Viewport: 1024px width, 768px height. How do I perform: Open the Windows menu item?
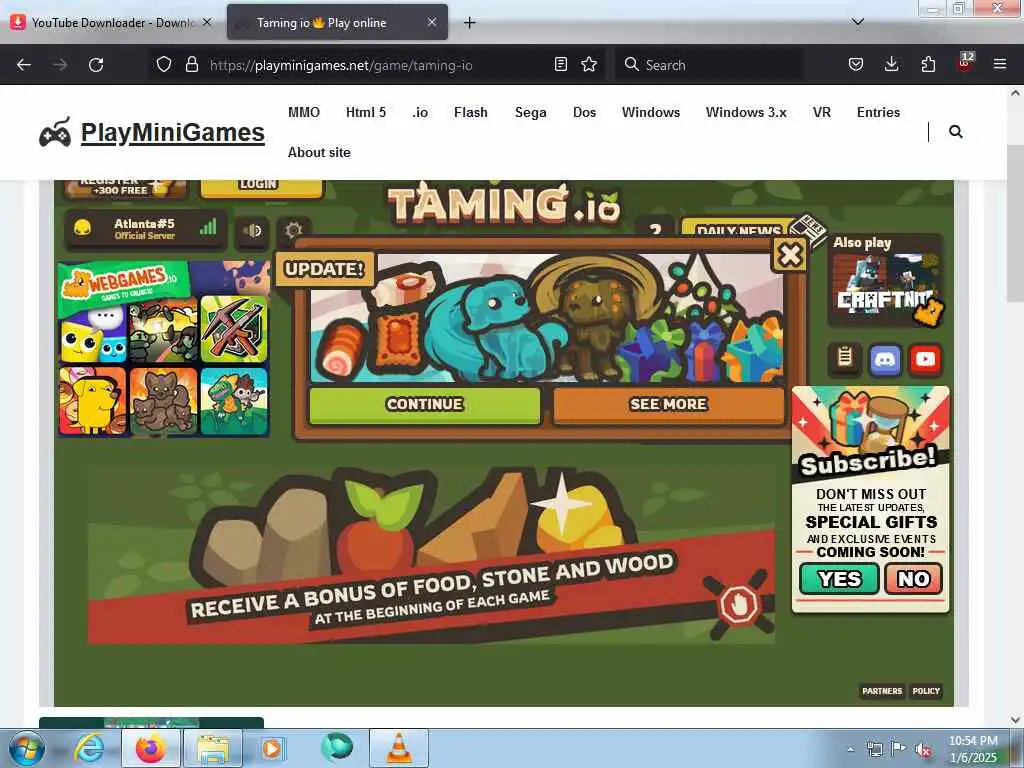pyautogui.click(x=650, y=112)
